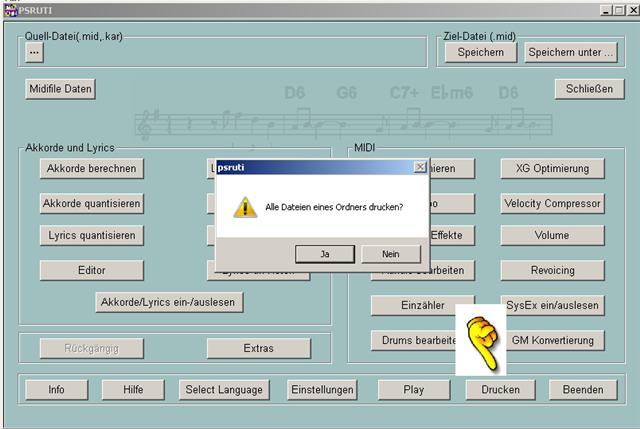640x429 pixels.
Task: Click the Schließen button
Action: (x=589, y=89)
